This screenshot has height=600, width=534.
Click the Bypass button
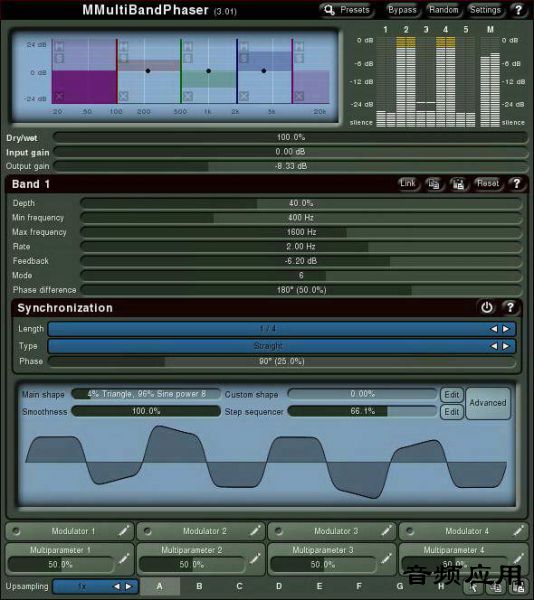coord(402,10)
